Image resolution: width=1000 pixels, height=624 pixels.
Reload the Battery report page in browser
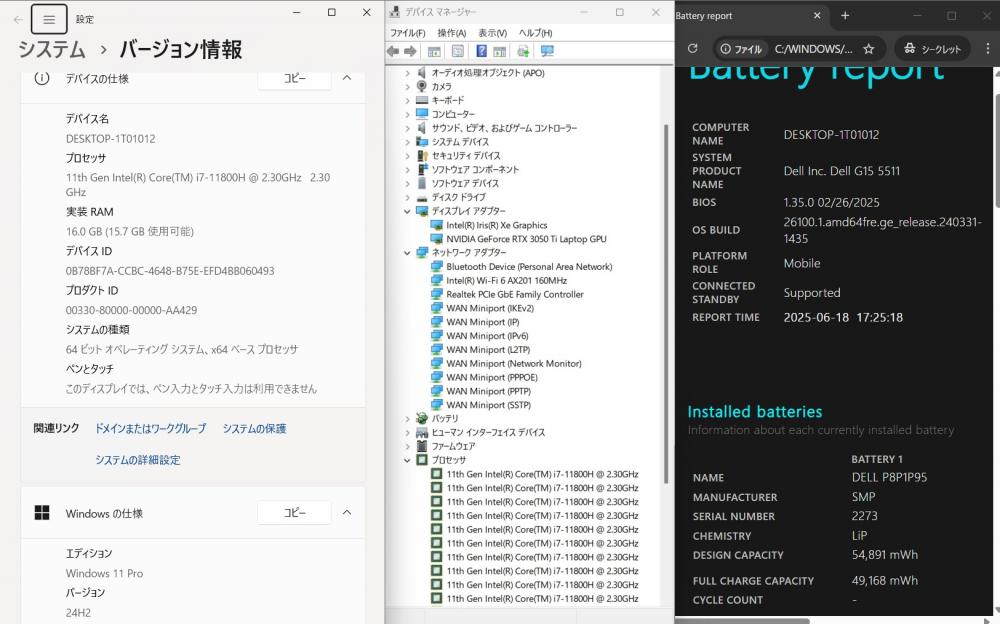[x=693, y=48]
